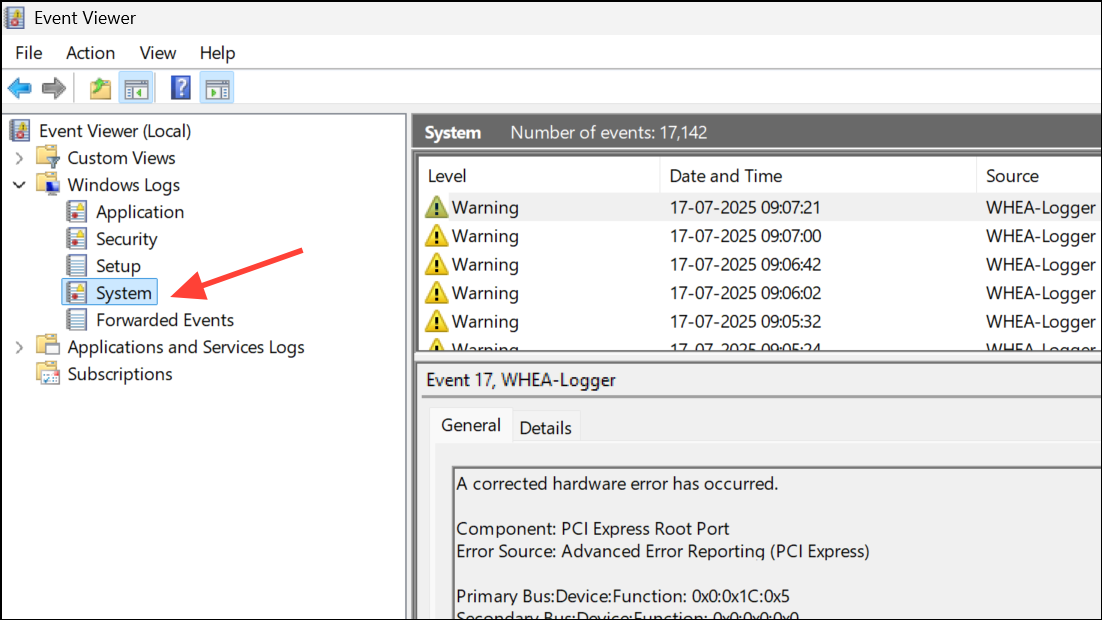Click the 'Error Source: Advanced Error Reporting' line

(663, 551)
